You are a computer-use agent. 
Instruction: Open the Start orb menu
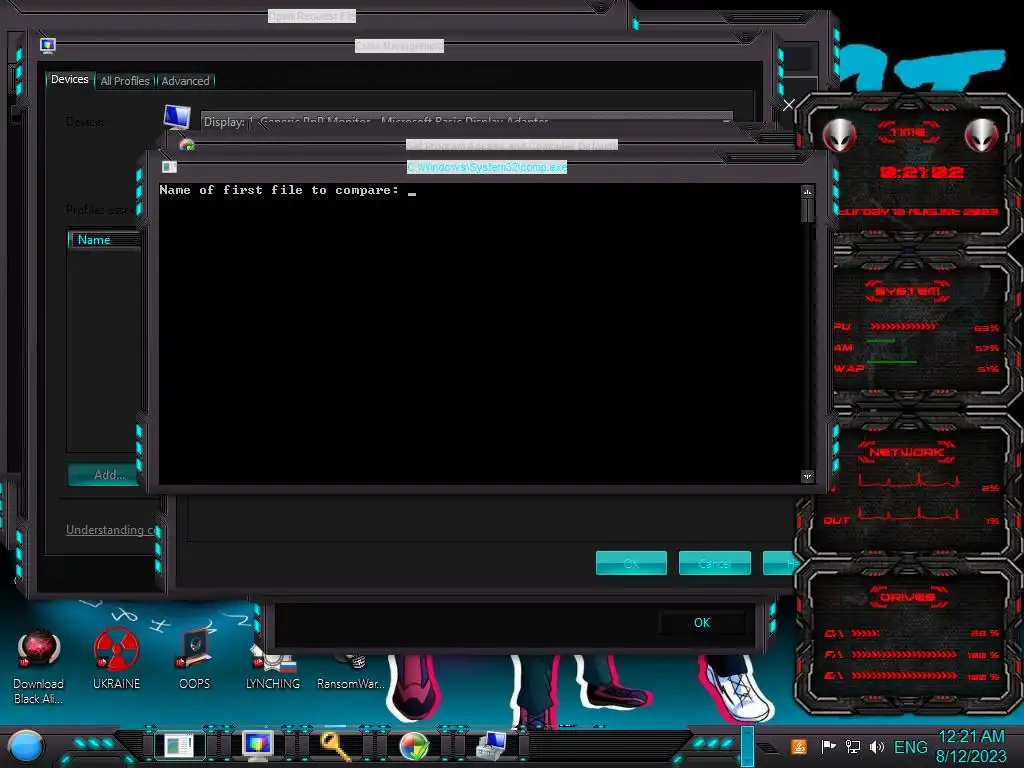[x=26, y=746]
